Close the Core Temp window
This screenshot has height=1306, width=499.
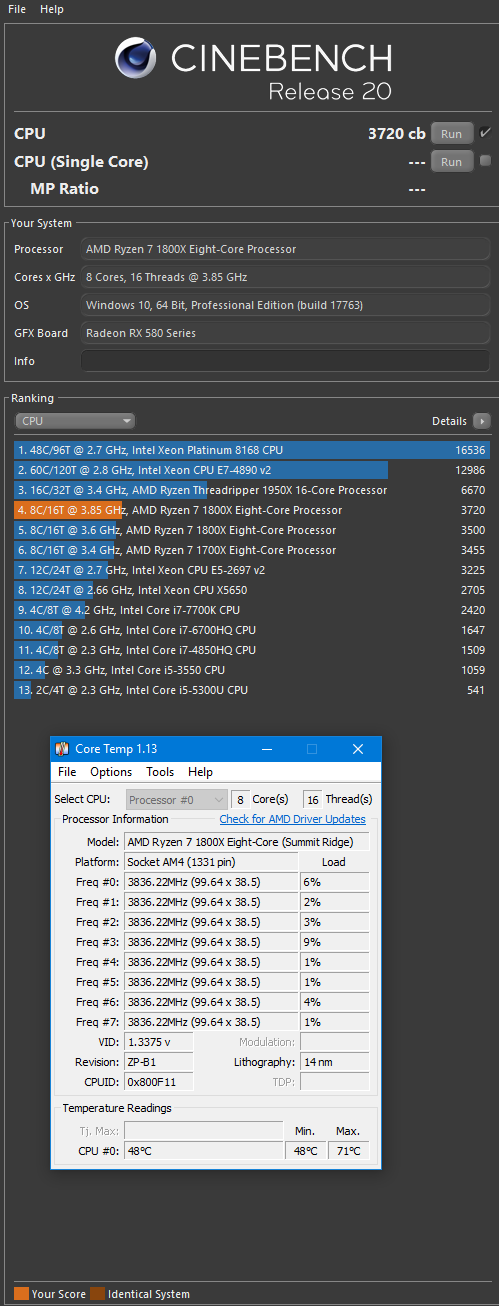[358, 749]
